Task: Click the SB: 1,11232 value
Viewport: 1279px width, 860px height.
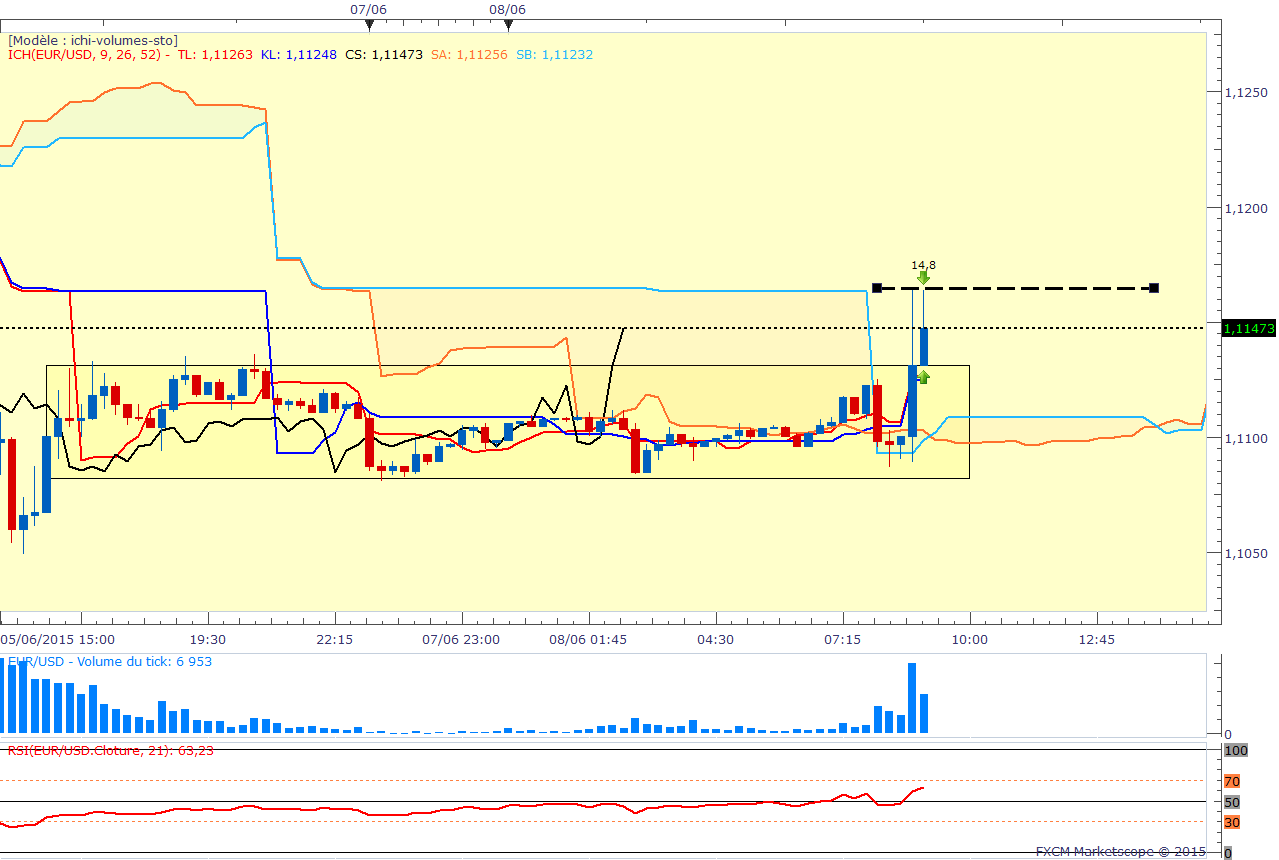Action: point(555,55)
